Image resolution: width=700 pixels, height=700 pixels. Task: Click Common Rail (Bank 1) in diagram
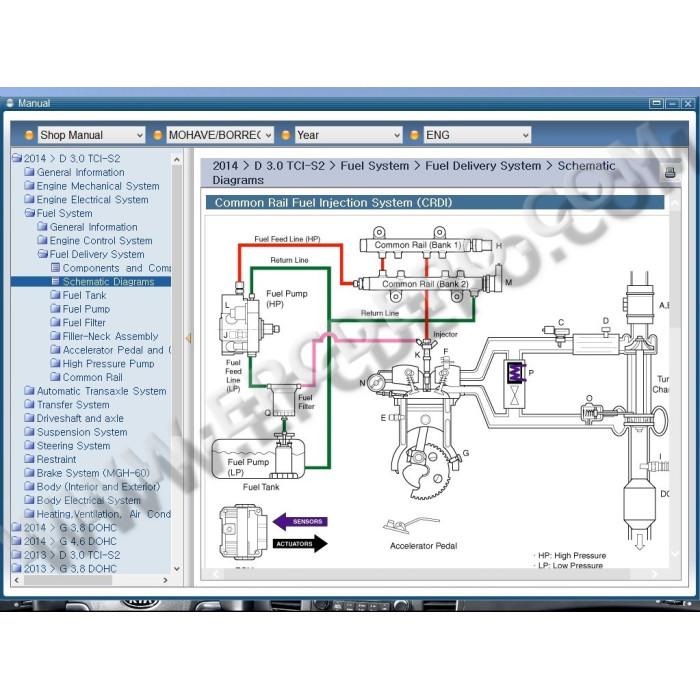(417, 245)
